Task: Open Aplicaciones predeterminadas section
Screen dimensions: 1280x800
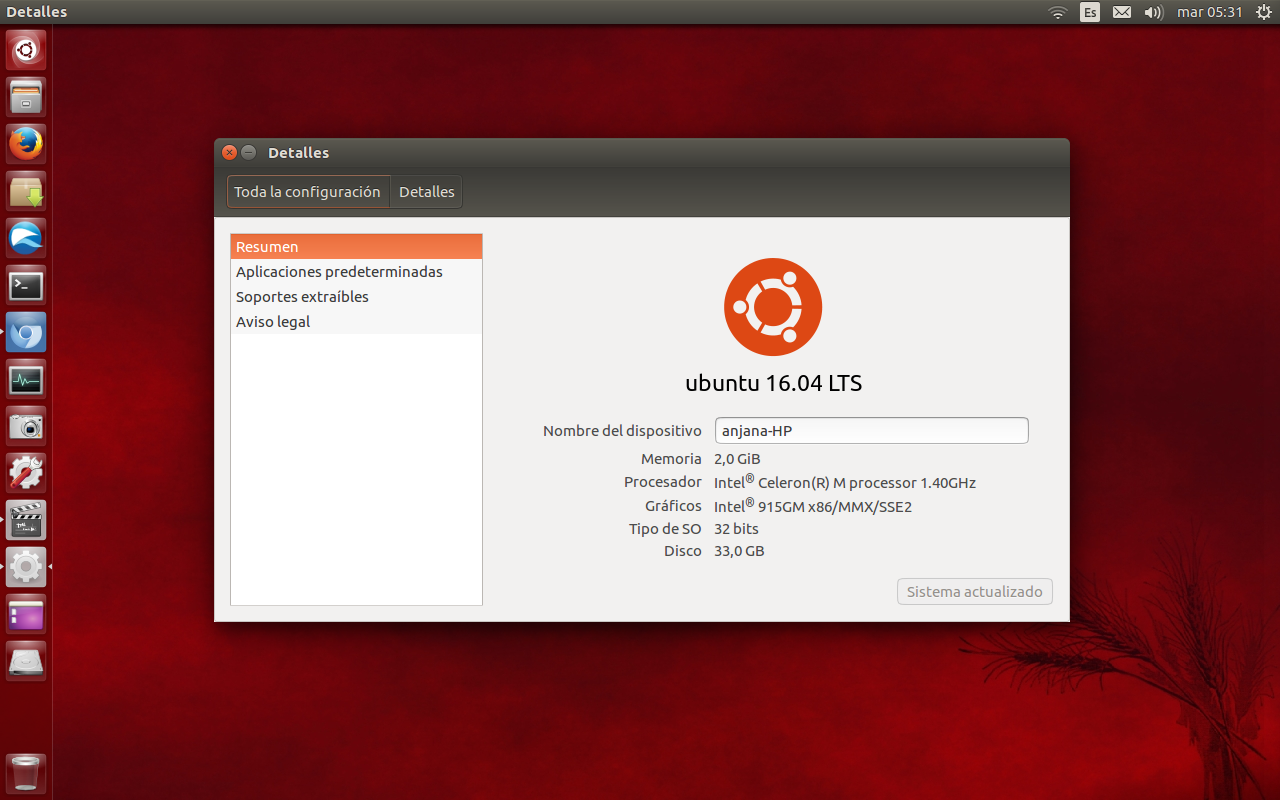Action: 356,272
